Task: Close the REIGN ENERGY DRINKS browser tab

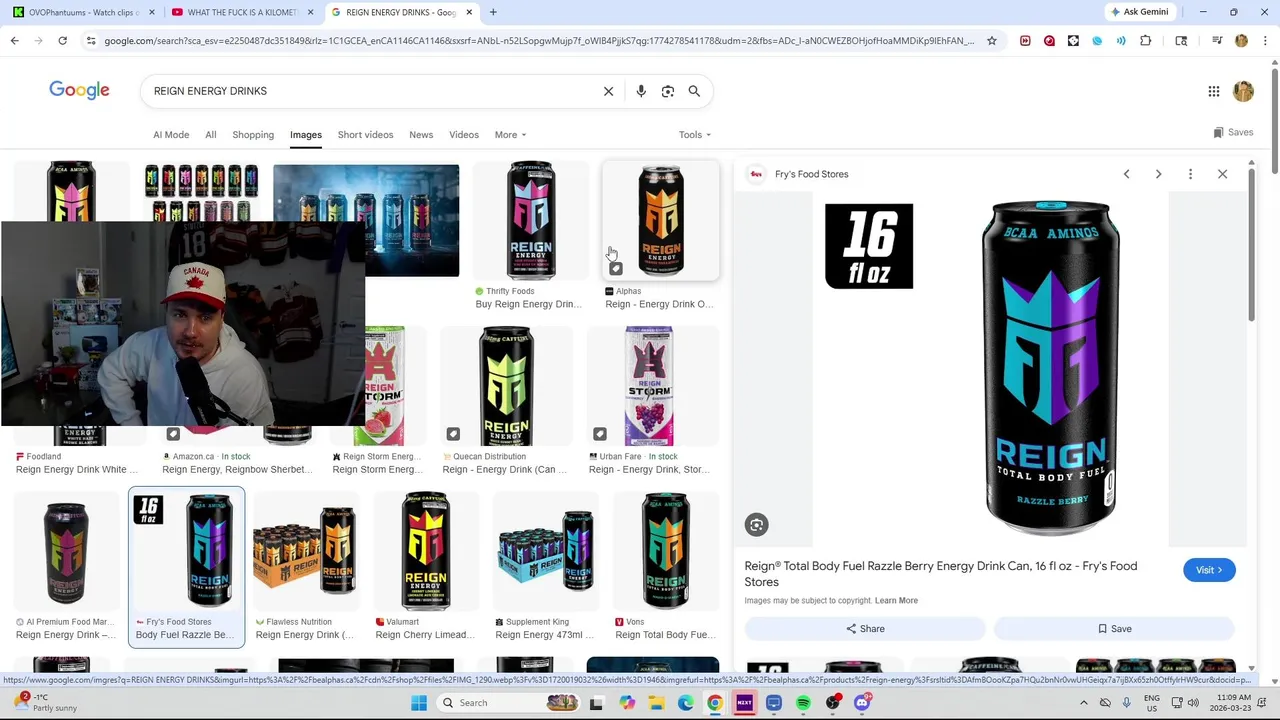Action: point(469,12)
